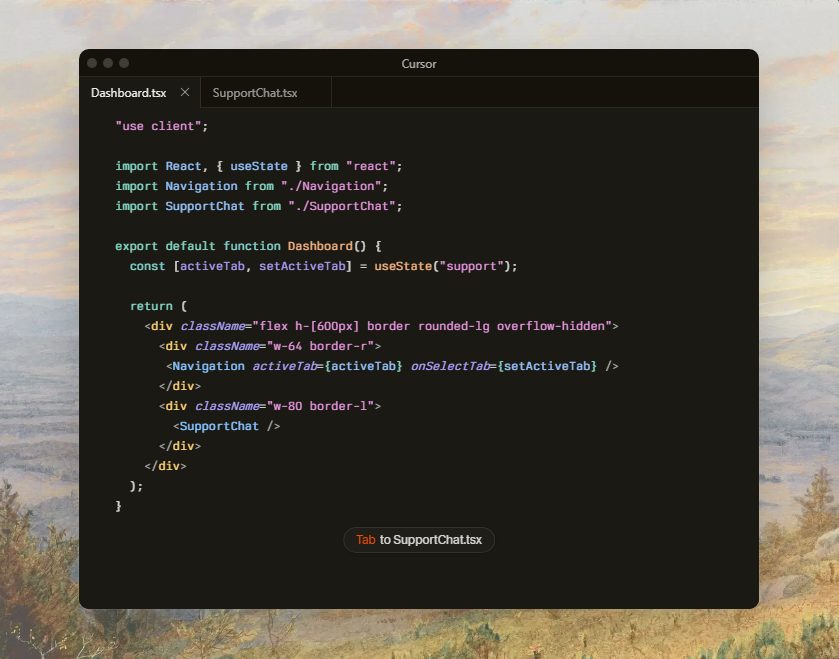Click the useState import inside curly braces

[x=259, y=166]
